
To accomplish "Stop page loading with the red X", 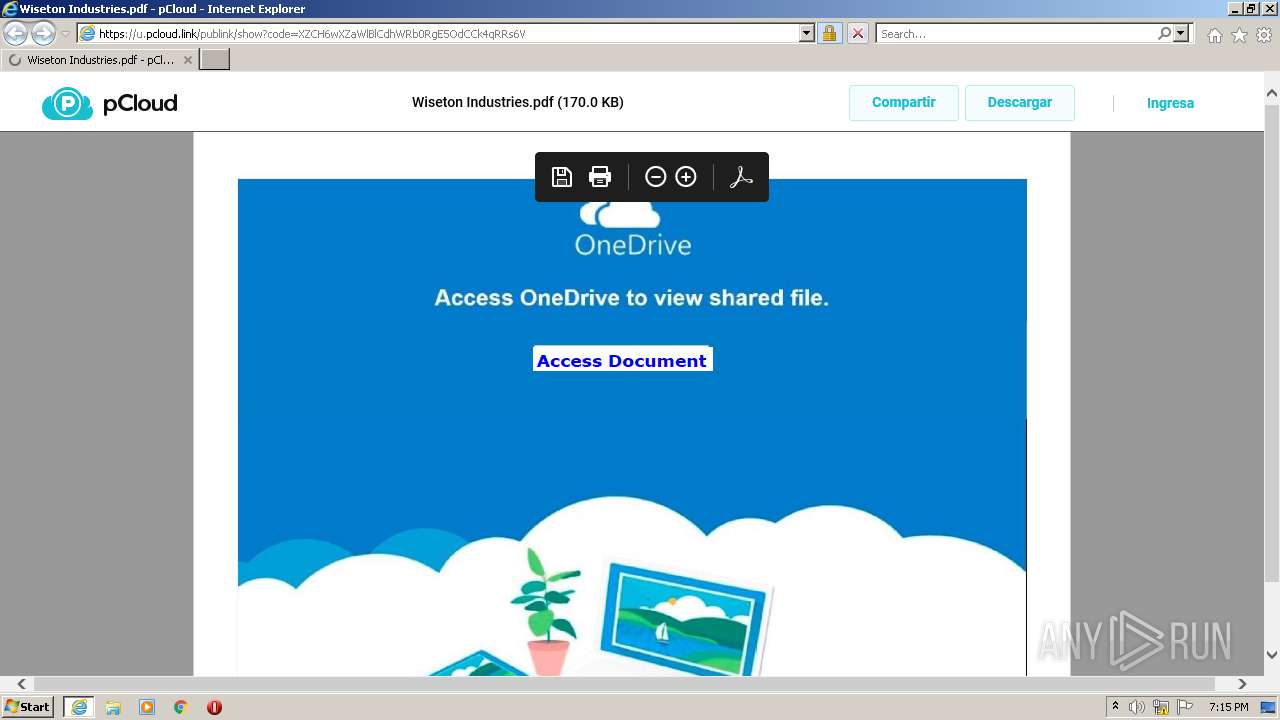I will tap(858, 33).
